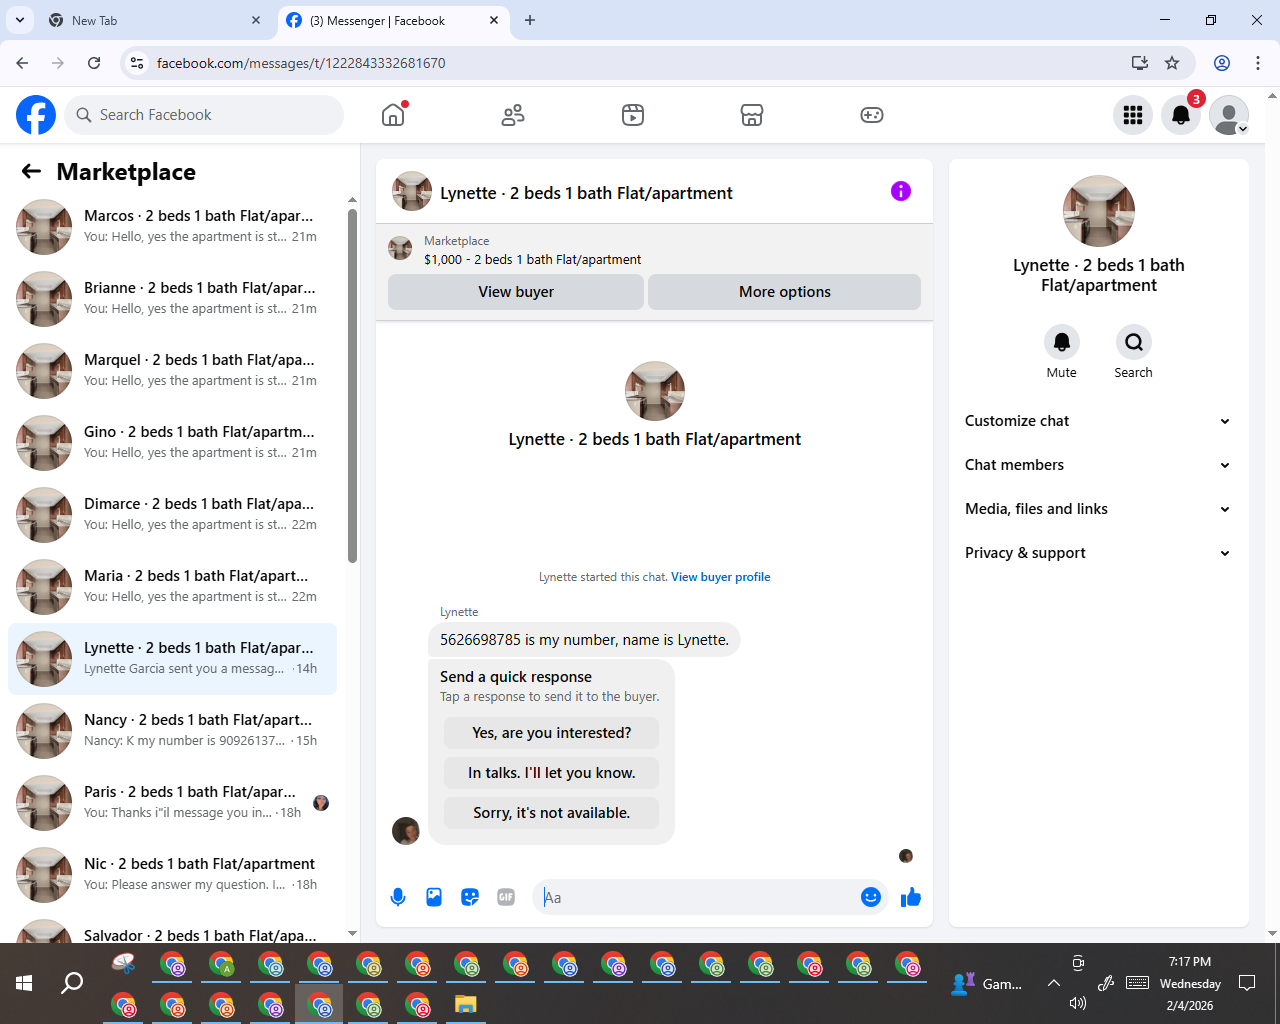1280x1024 pixels.
Task: Open Brianne conversation
Action: point(172,299)
